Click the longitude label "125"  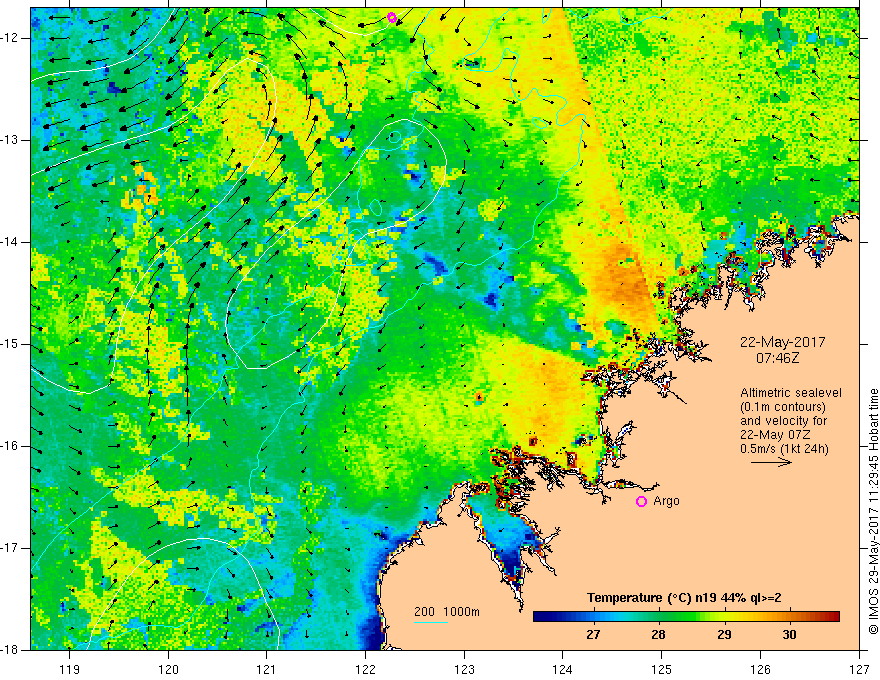point(662,669)
